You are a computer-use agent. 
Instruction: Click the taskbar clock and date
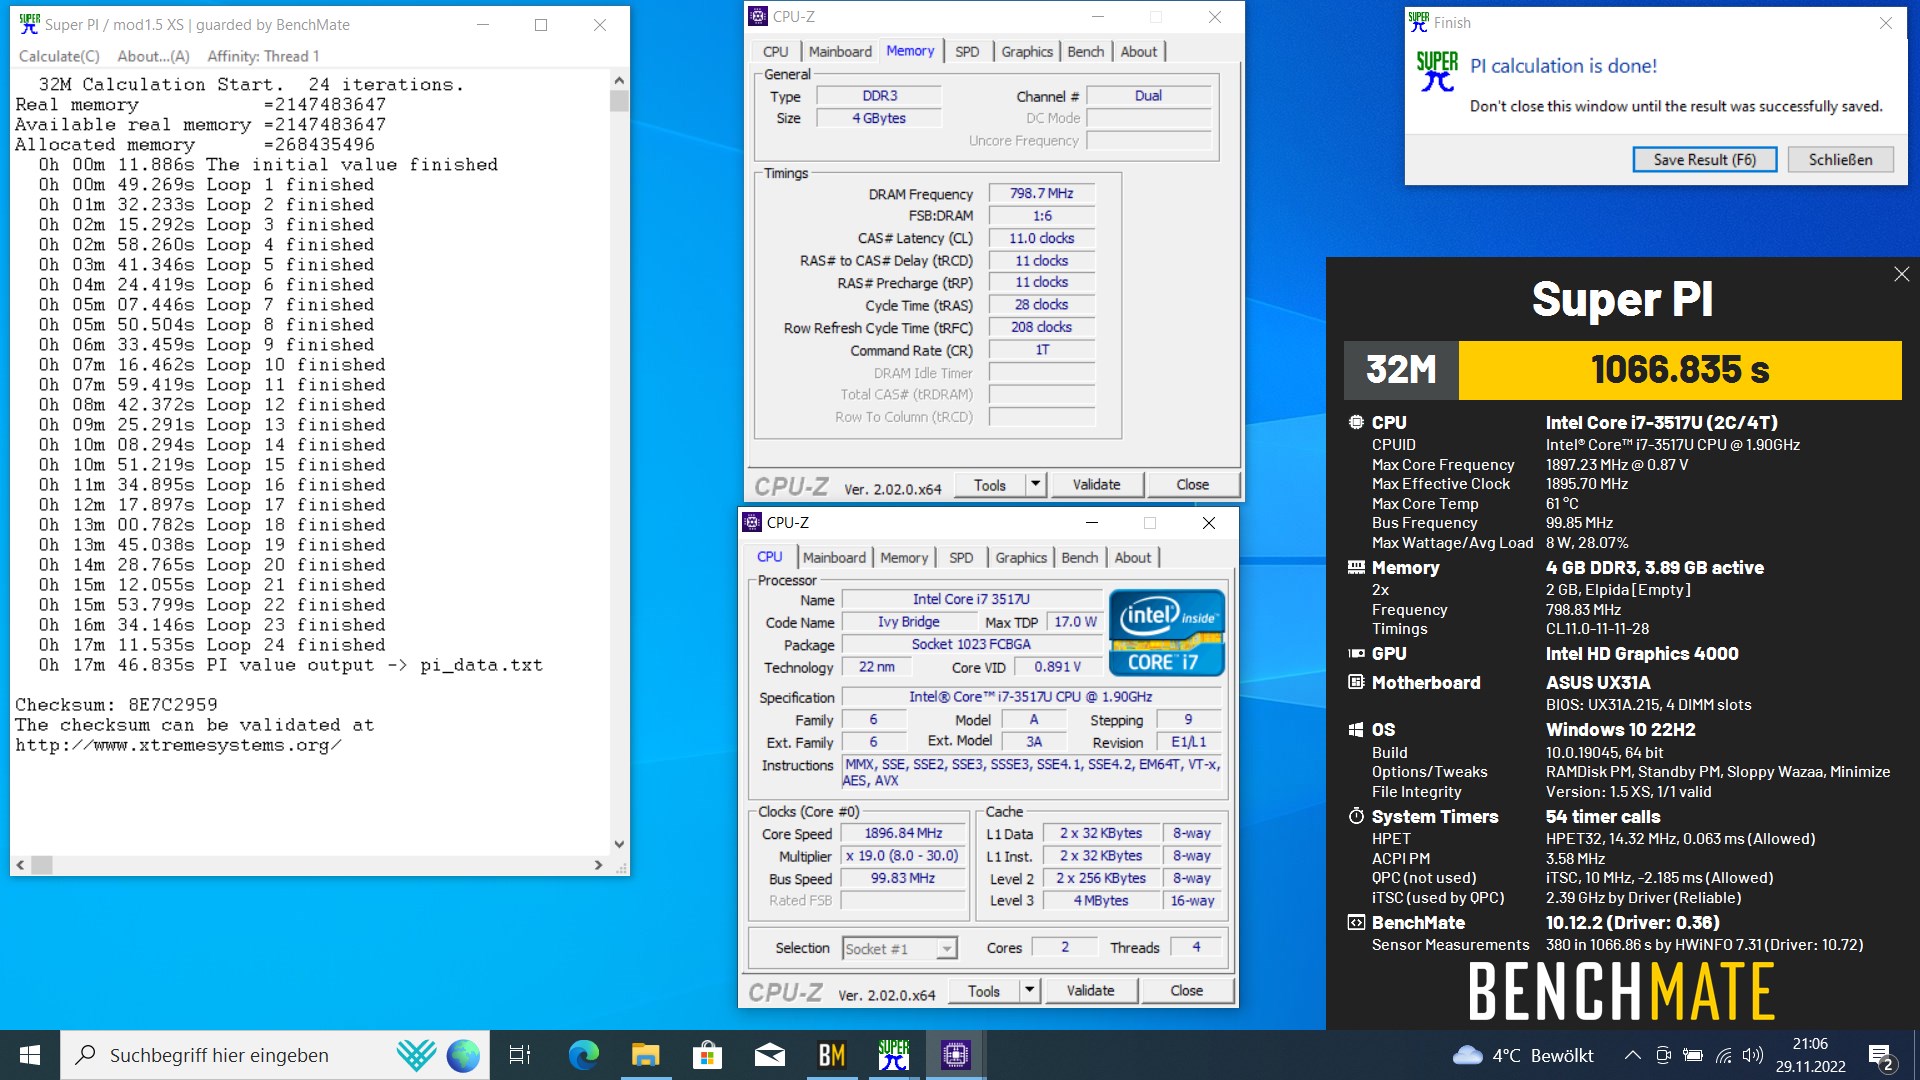tap(1810, 1055)
